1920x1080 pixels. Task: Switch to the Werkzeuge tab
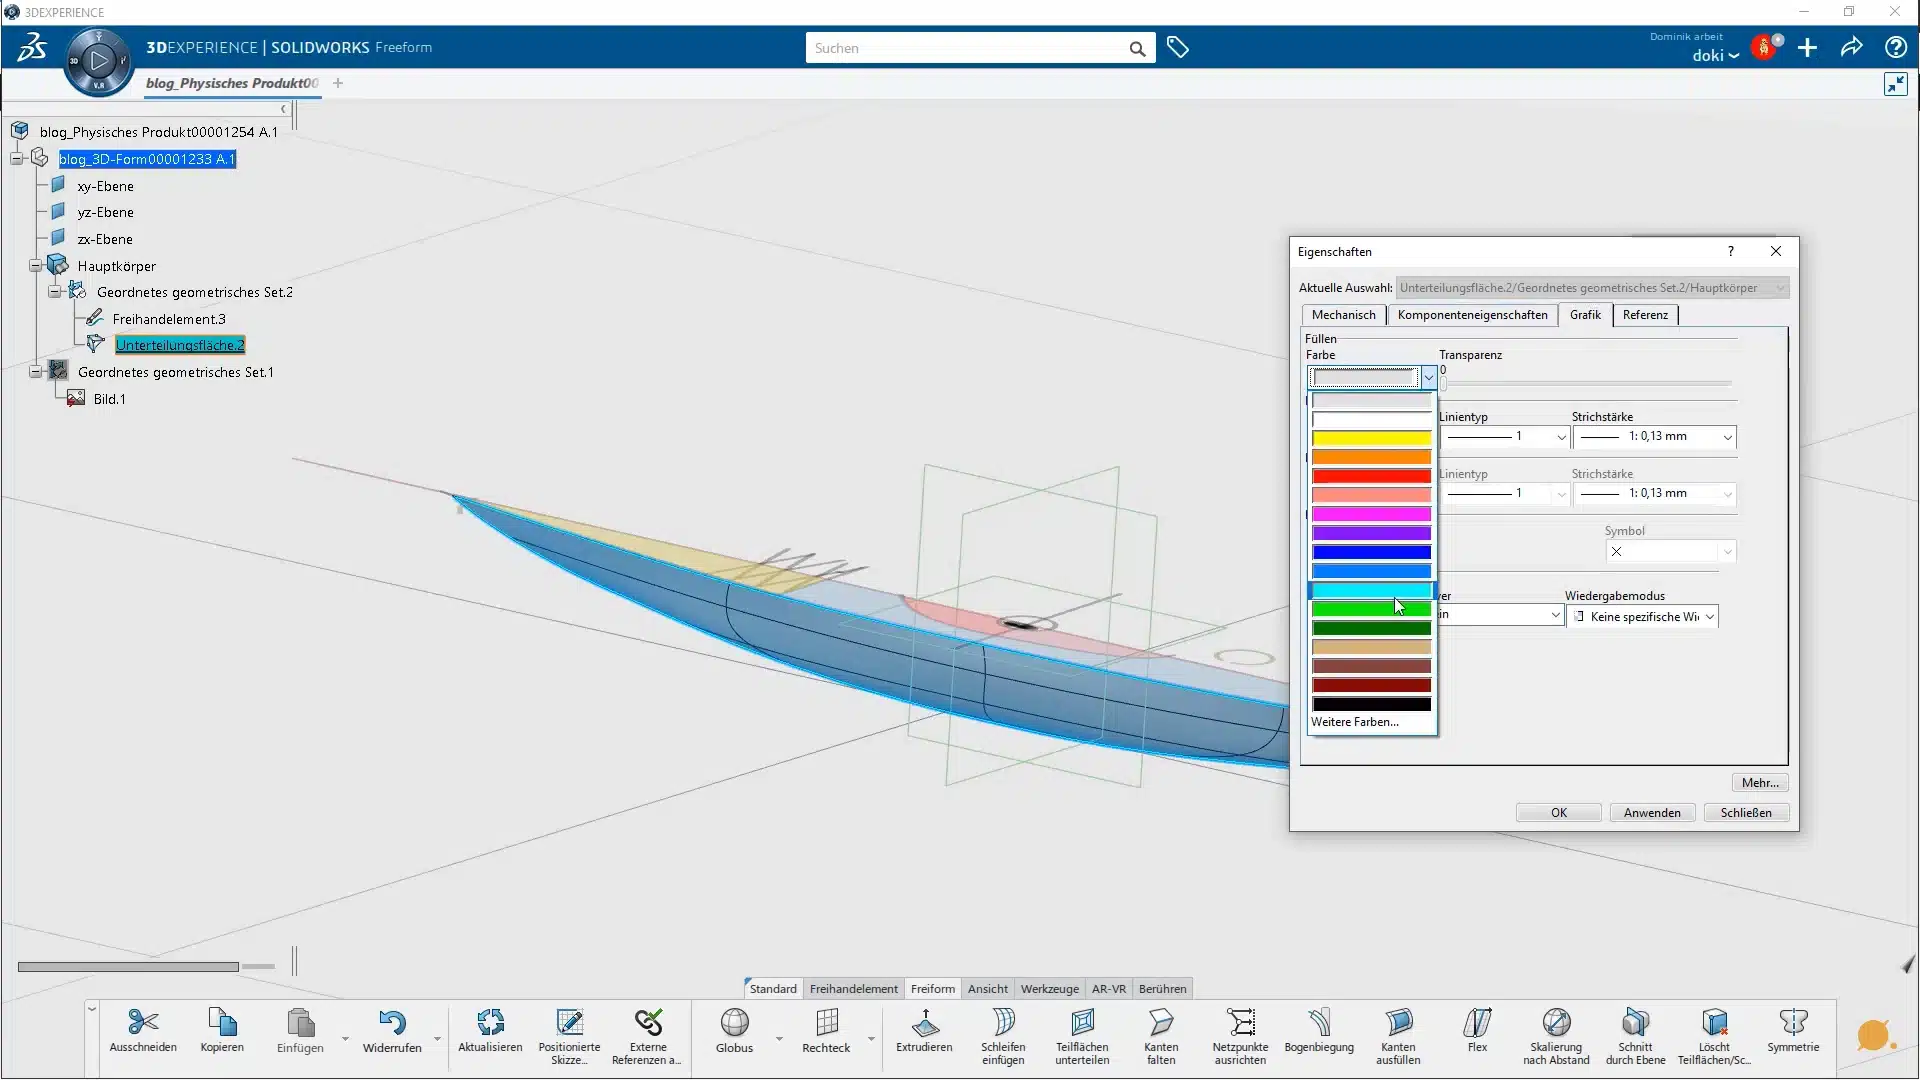click(1050, 988)
